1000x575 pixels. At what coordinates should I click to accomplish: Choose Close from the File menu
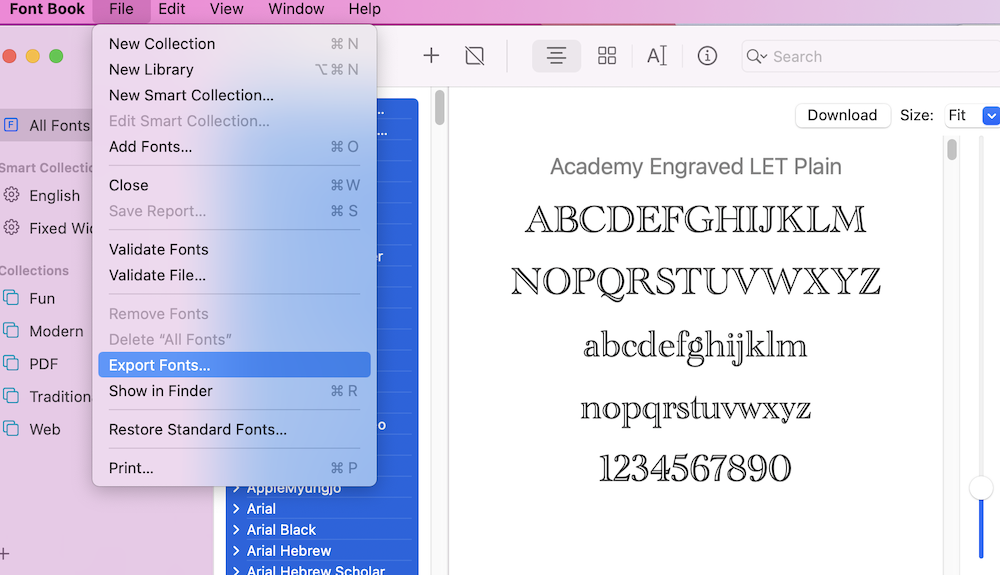pyautogui.click(x=234, y=186)
